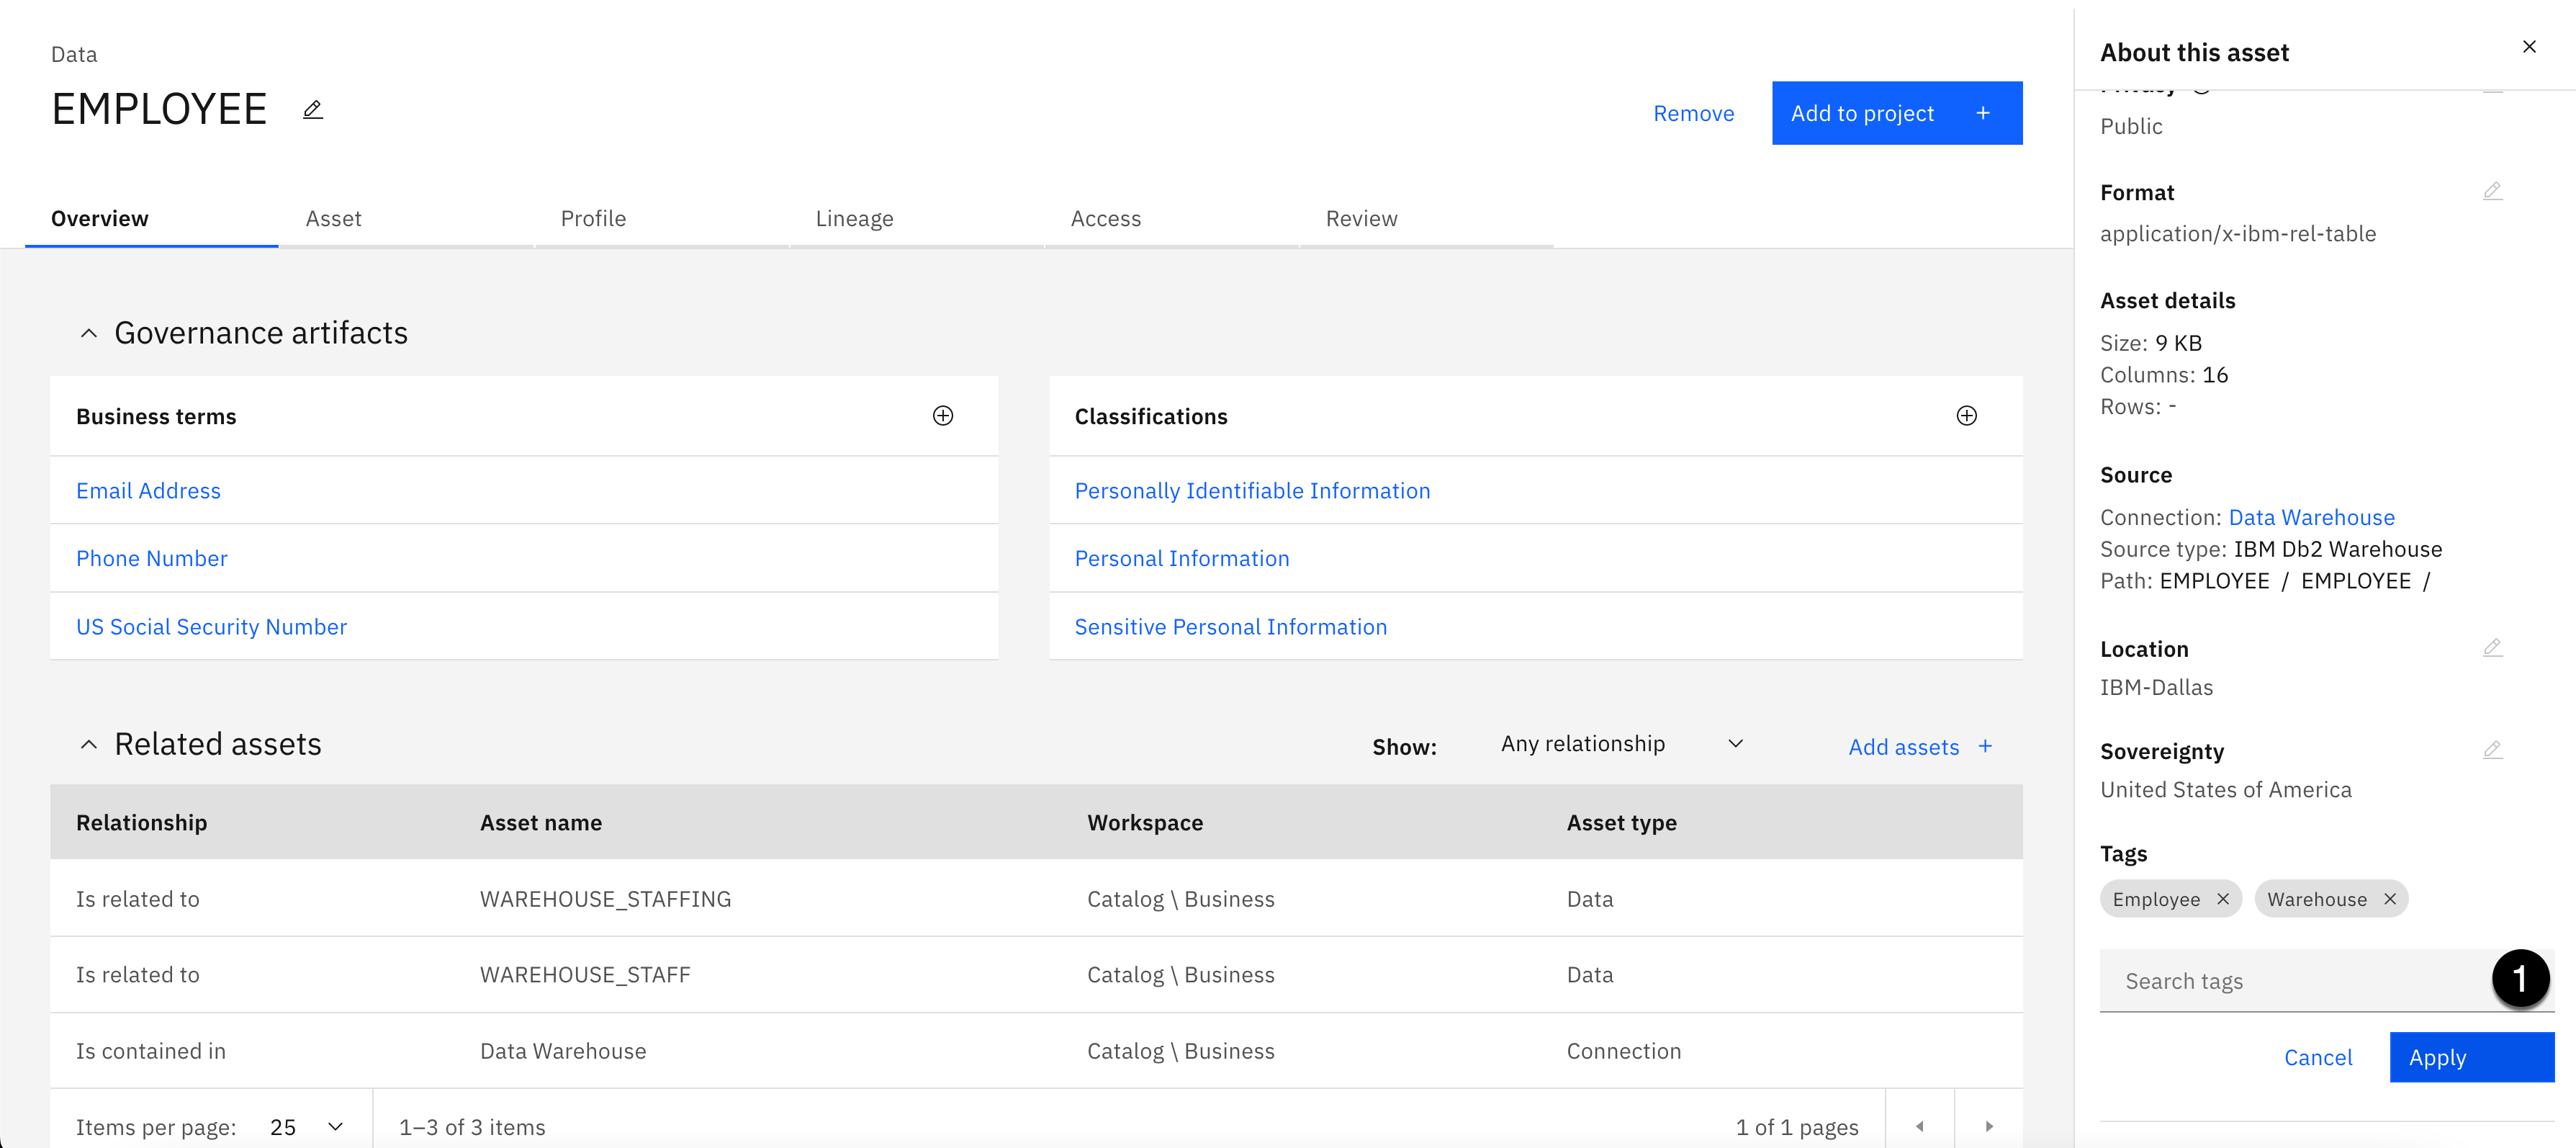Edit the Format field pencil icon
The image size is (2576, 1148).
pyautogui.click(x=2492, y=191)
